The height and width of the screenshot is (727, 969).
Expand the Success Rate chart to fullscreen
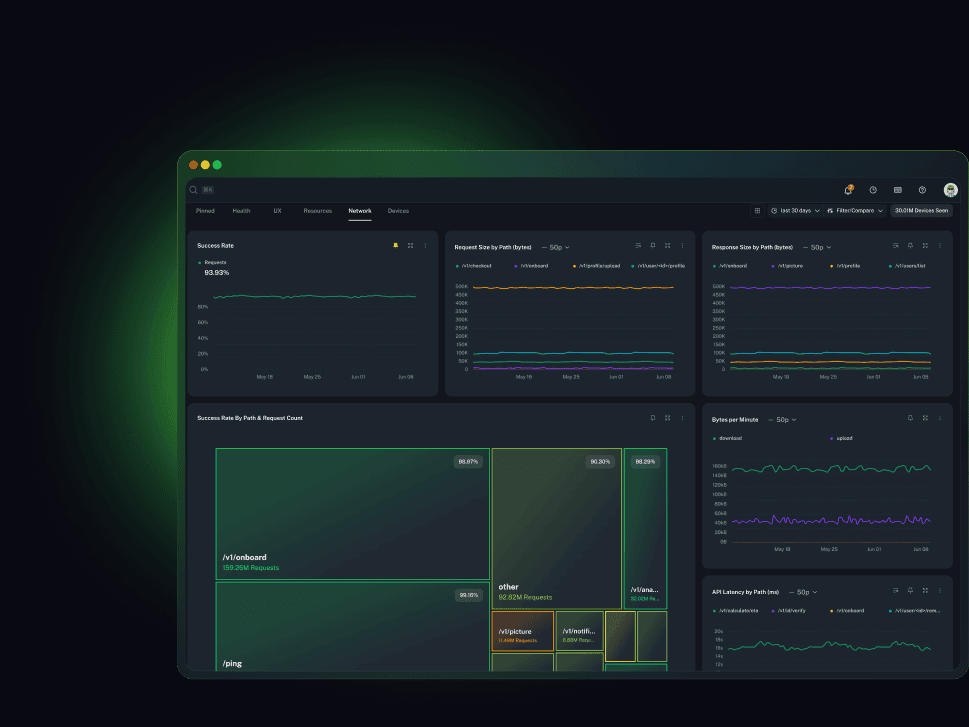[x=410, y=245]
